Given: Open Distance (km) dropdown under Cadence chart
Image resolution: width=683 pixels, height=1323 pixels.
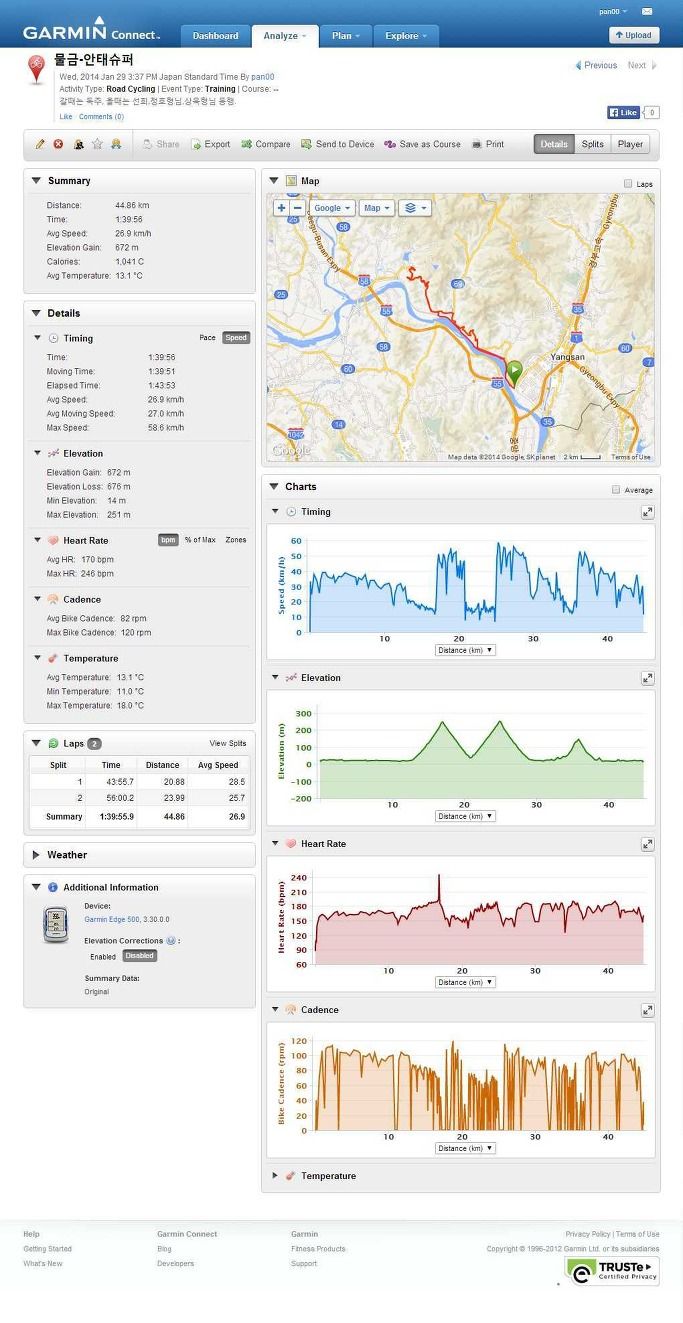Looking at the screenshot, I should click(466, 1148).
